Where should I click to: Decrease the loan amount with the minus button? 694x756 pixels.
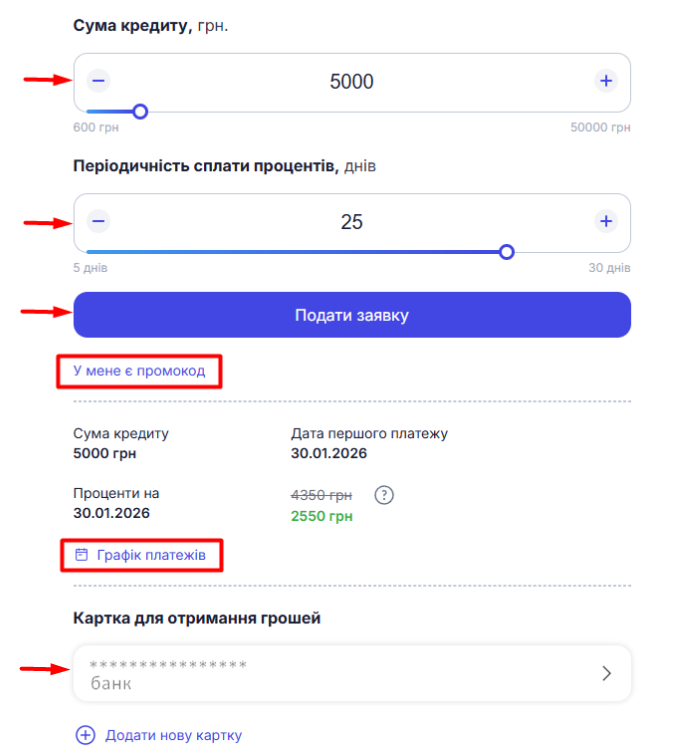coord(99,81)
